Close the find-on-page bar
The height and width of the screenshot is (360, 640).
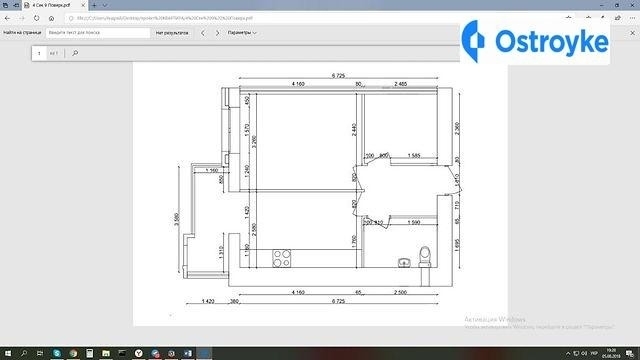[x=633, y=33]
